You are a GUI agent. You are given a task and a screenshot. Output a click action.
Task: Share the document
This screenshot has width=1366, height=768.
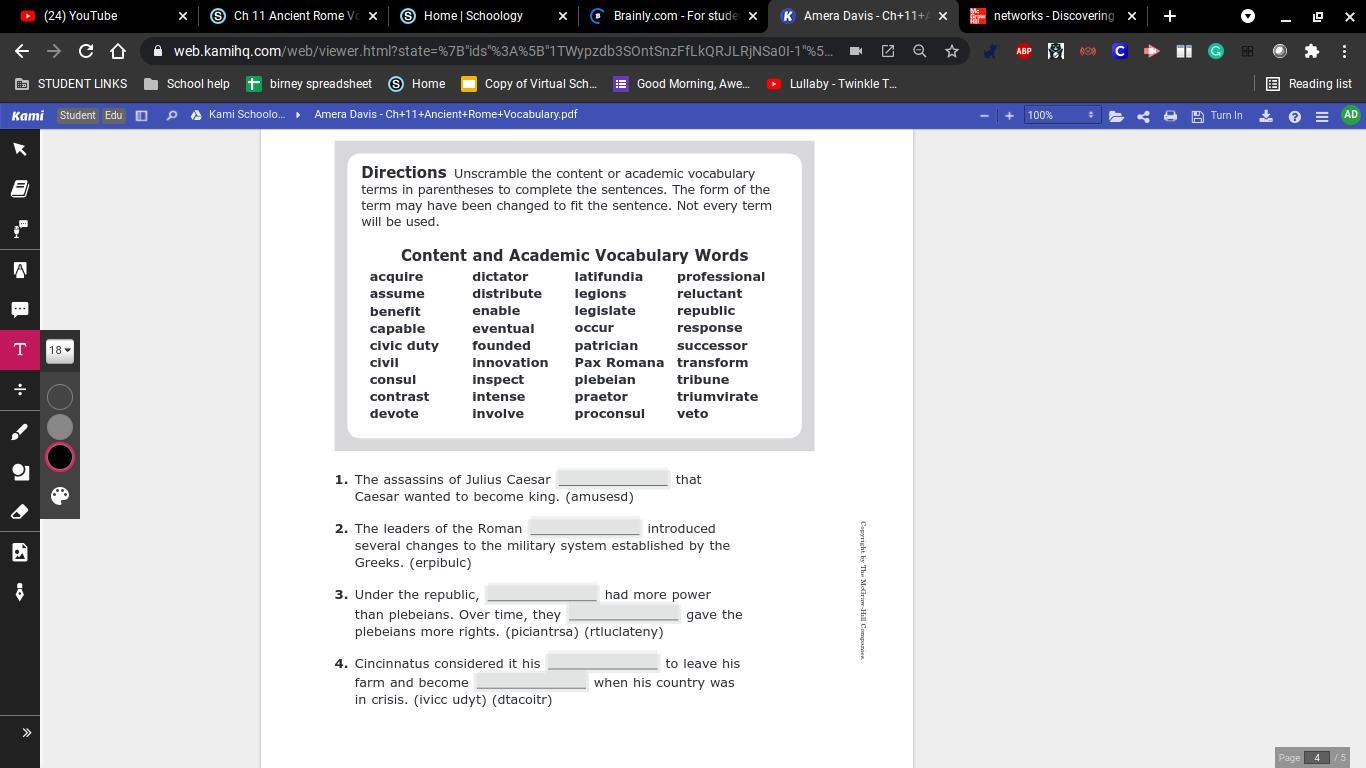[1143, 116]
